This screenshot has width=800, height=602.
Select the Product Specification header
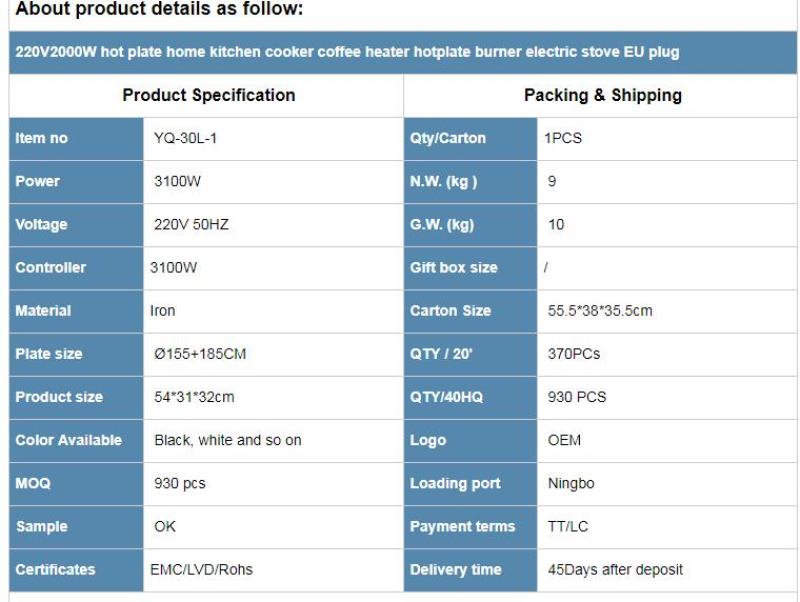(x=208, y=96)
